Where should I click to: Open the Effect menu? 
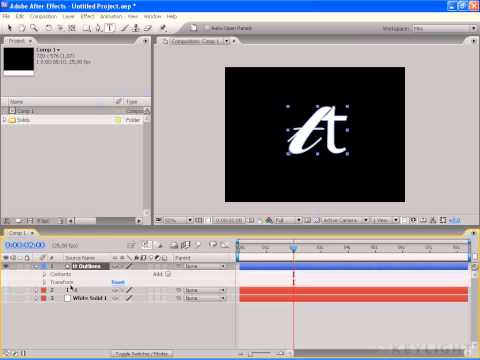(x=88, y=16)
